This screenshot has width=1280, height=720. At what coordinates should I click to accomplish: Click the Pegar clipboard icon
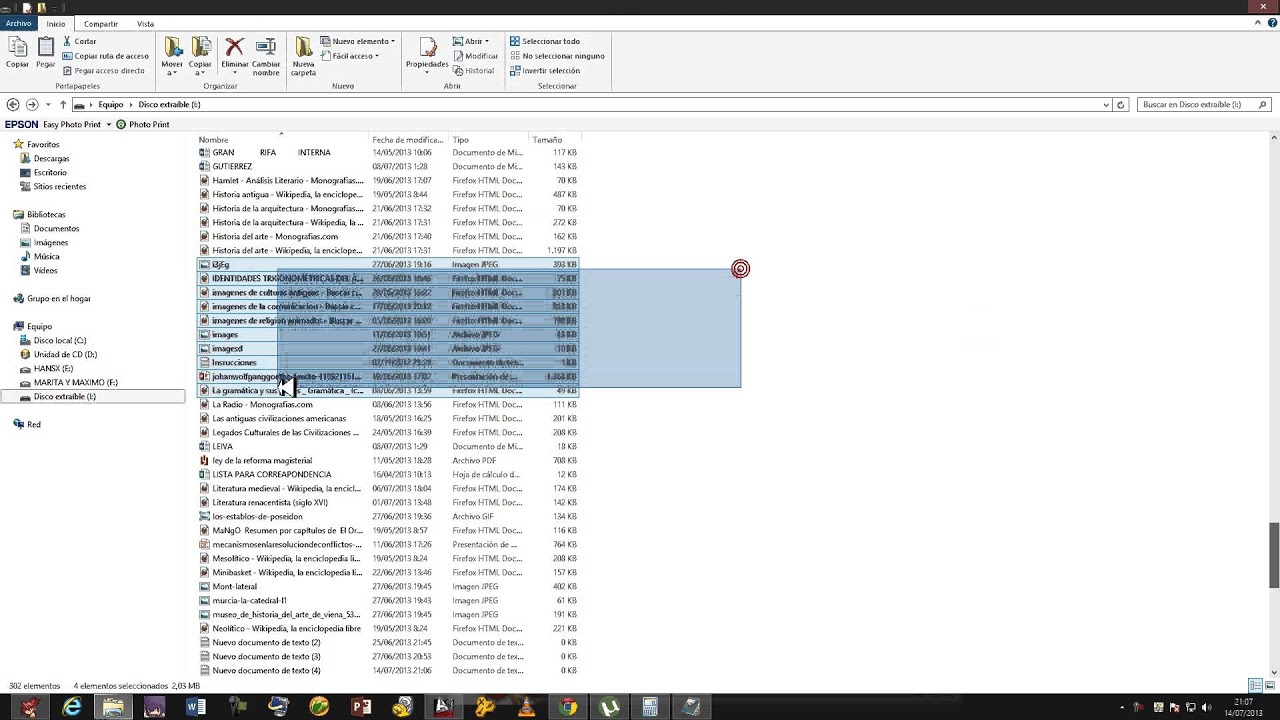point(46,52)
